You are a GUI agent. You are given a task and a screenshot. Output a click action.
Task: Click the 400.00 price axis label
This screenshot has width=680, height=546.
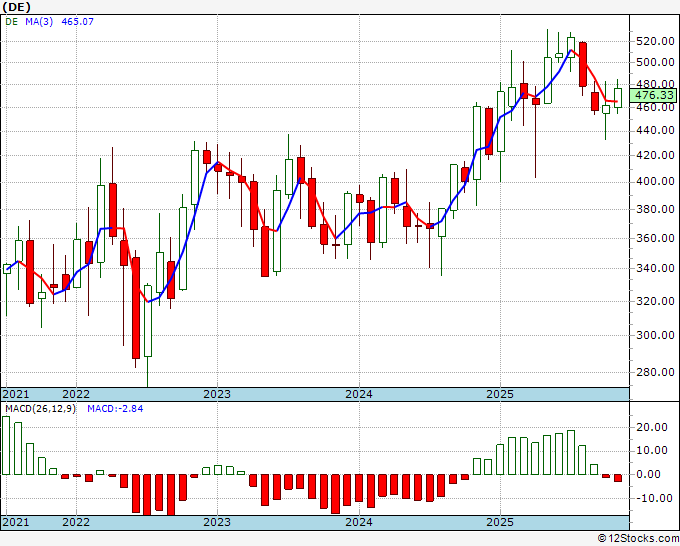[x=655, y=182]
